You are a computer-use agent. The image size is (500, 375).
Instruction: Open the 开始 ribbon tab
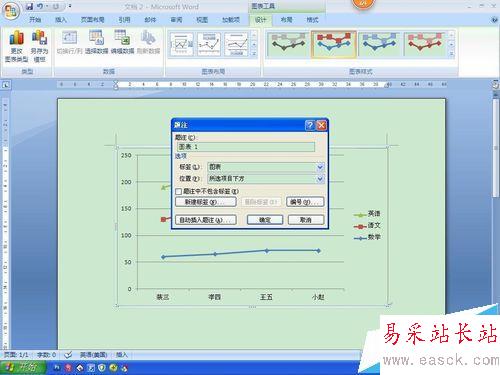click(35, 20)
